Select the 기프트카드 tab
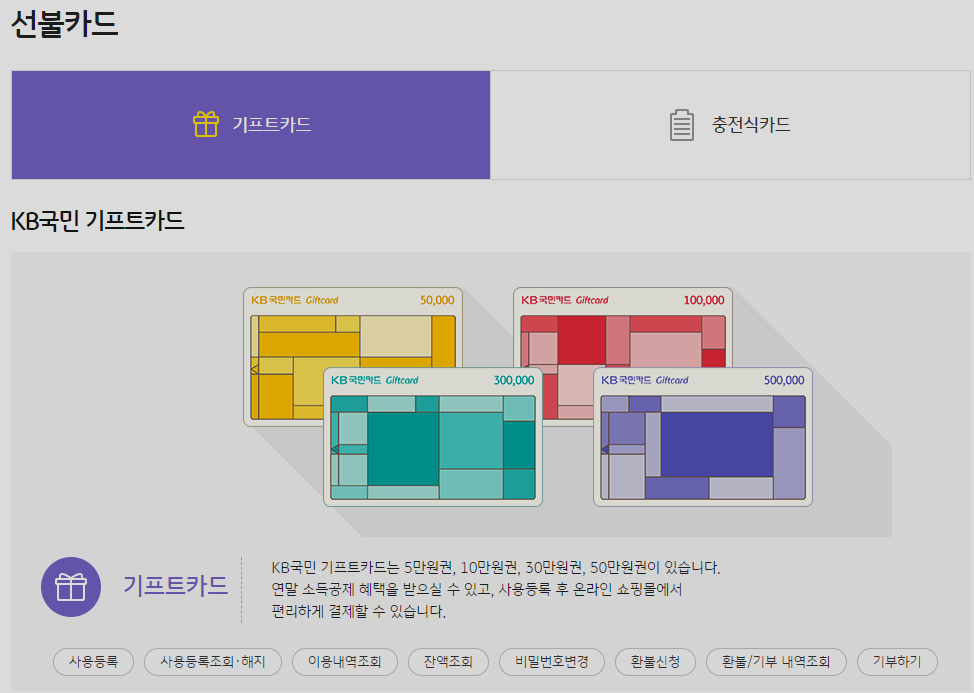 point(251,125)
